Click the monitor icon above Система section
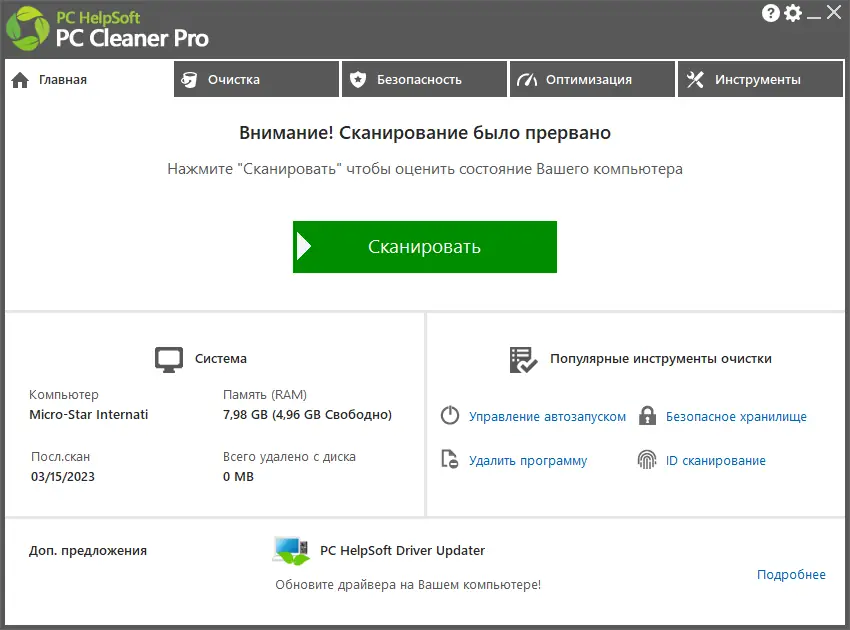Viewport: 850px width, 630px height. click(x=169, y=357)
